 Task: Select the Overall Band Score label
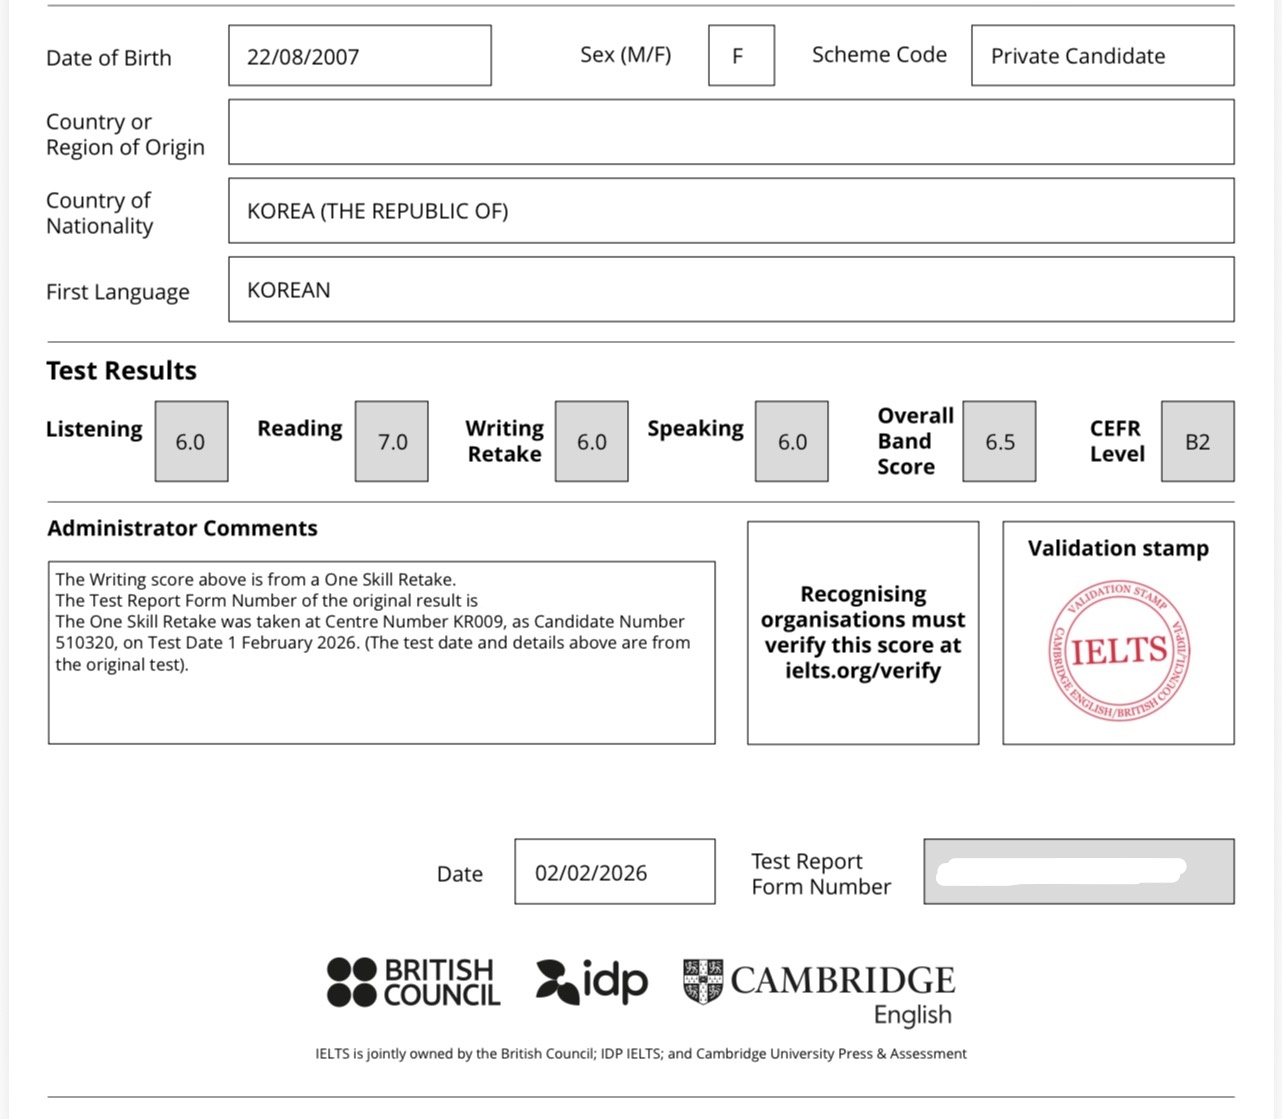coord(915,441)
